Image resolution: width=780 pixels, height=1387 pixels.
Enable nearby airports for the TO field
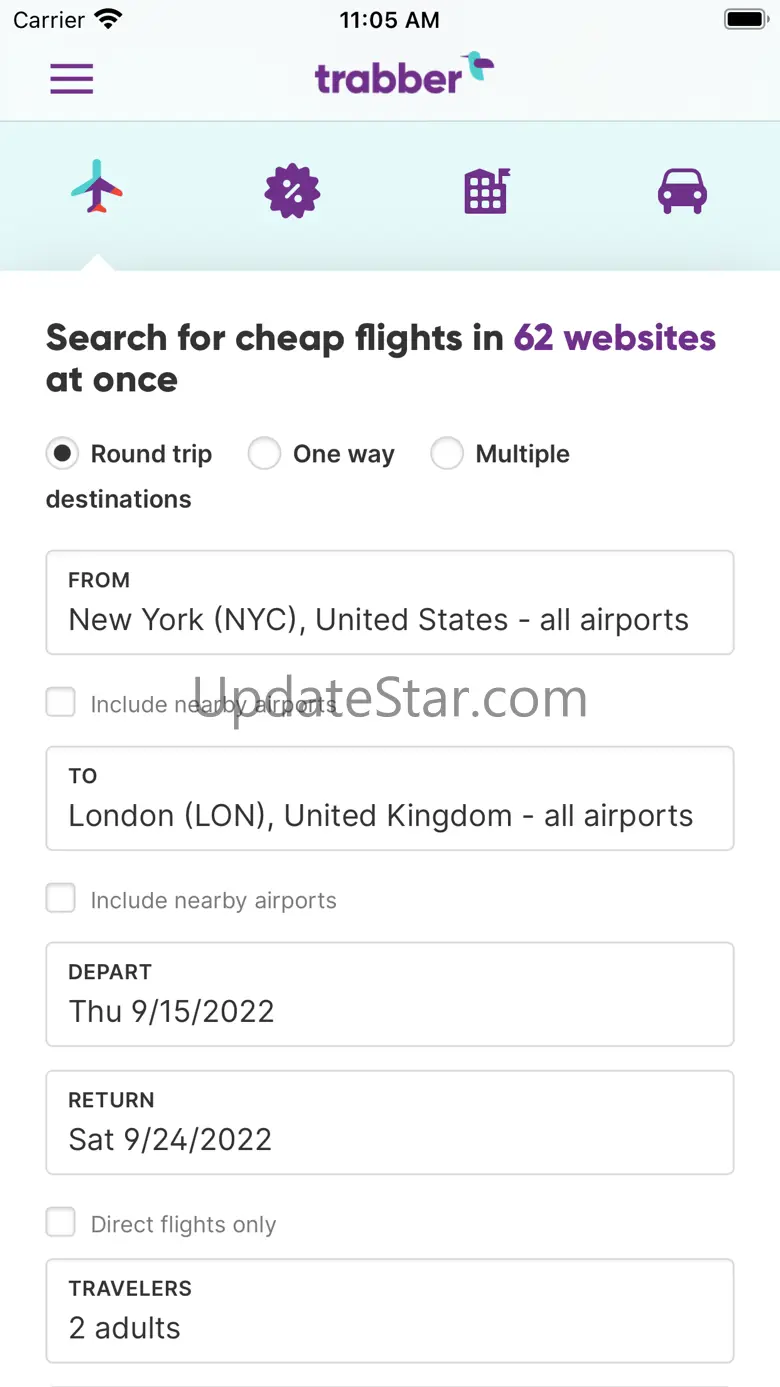pos(61,899)
